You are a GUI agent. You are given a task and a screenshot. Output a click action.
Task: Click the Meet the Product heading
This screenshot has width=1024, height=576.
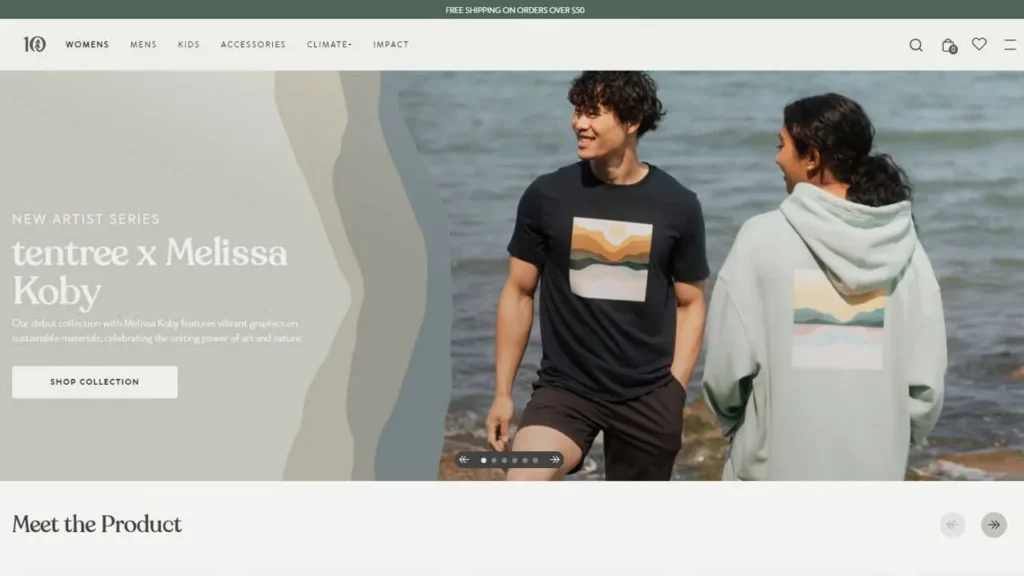tap(97, 524)
